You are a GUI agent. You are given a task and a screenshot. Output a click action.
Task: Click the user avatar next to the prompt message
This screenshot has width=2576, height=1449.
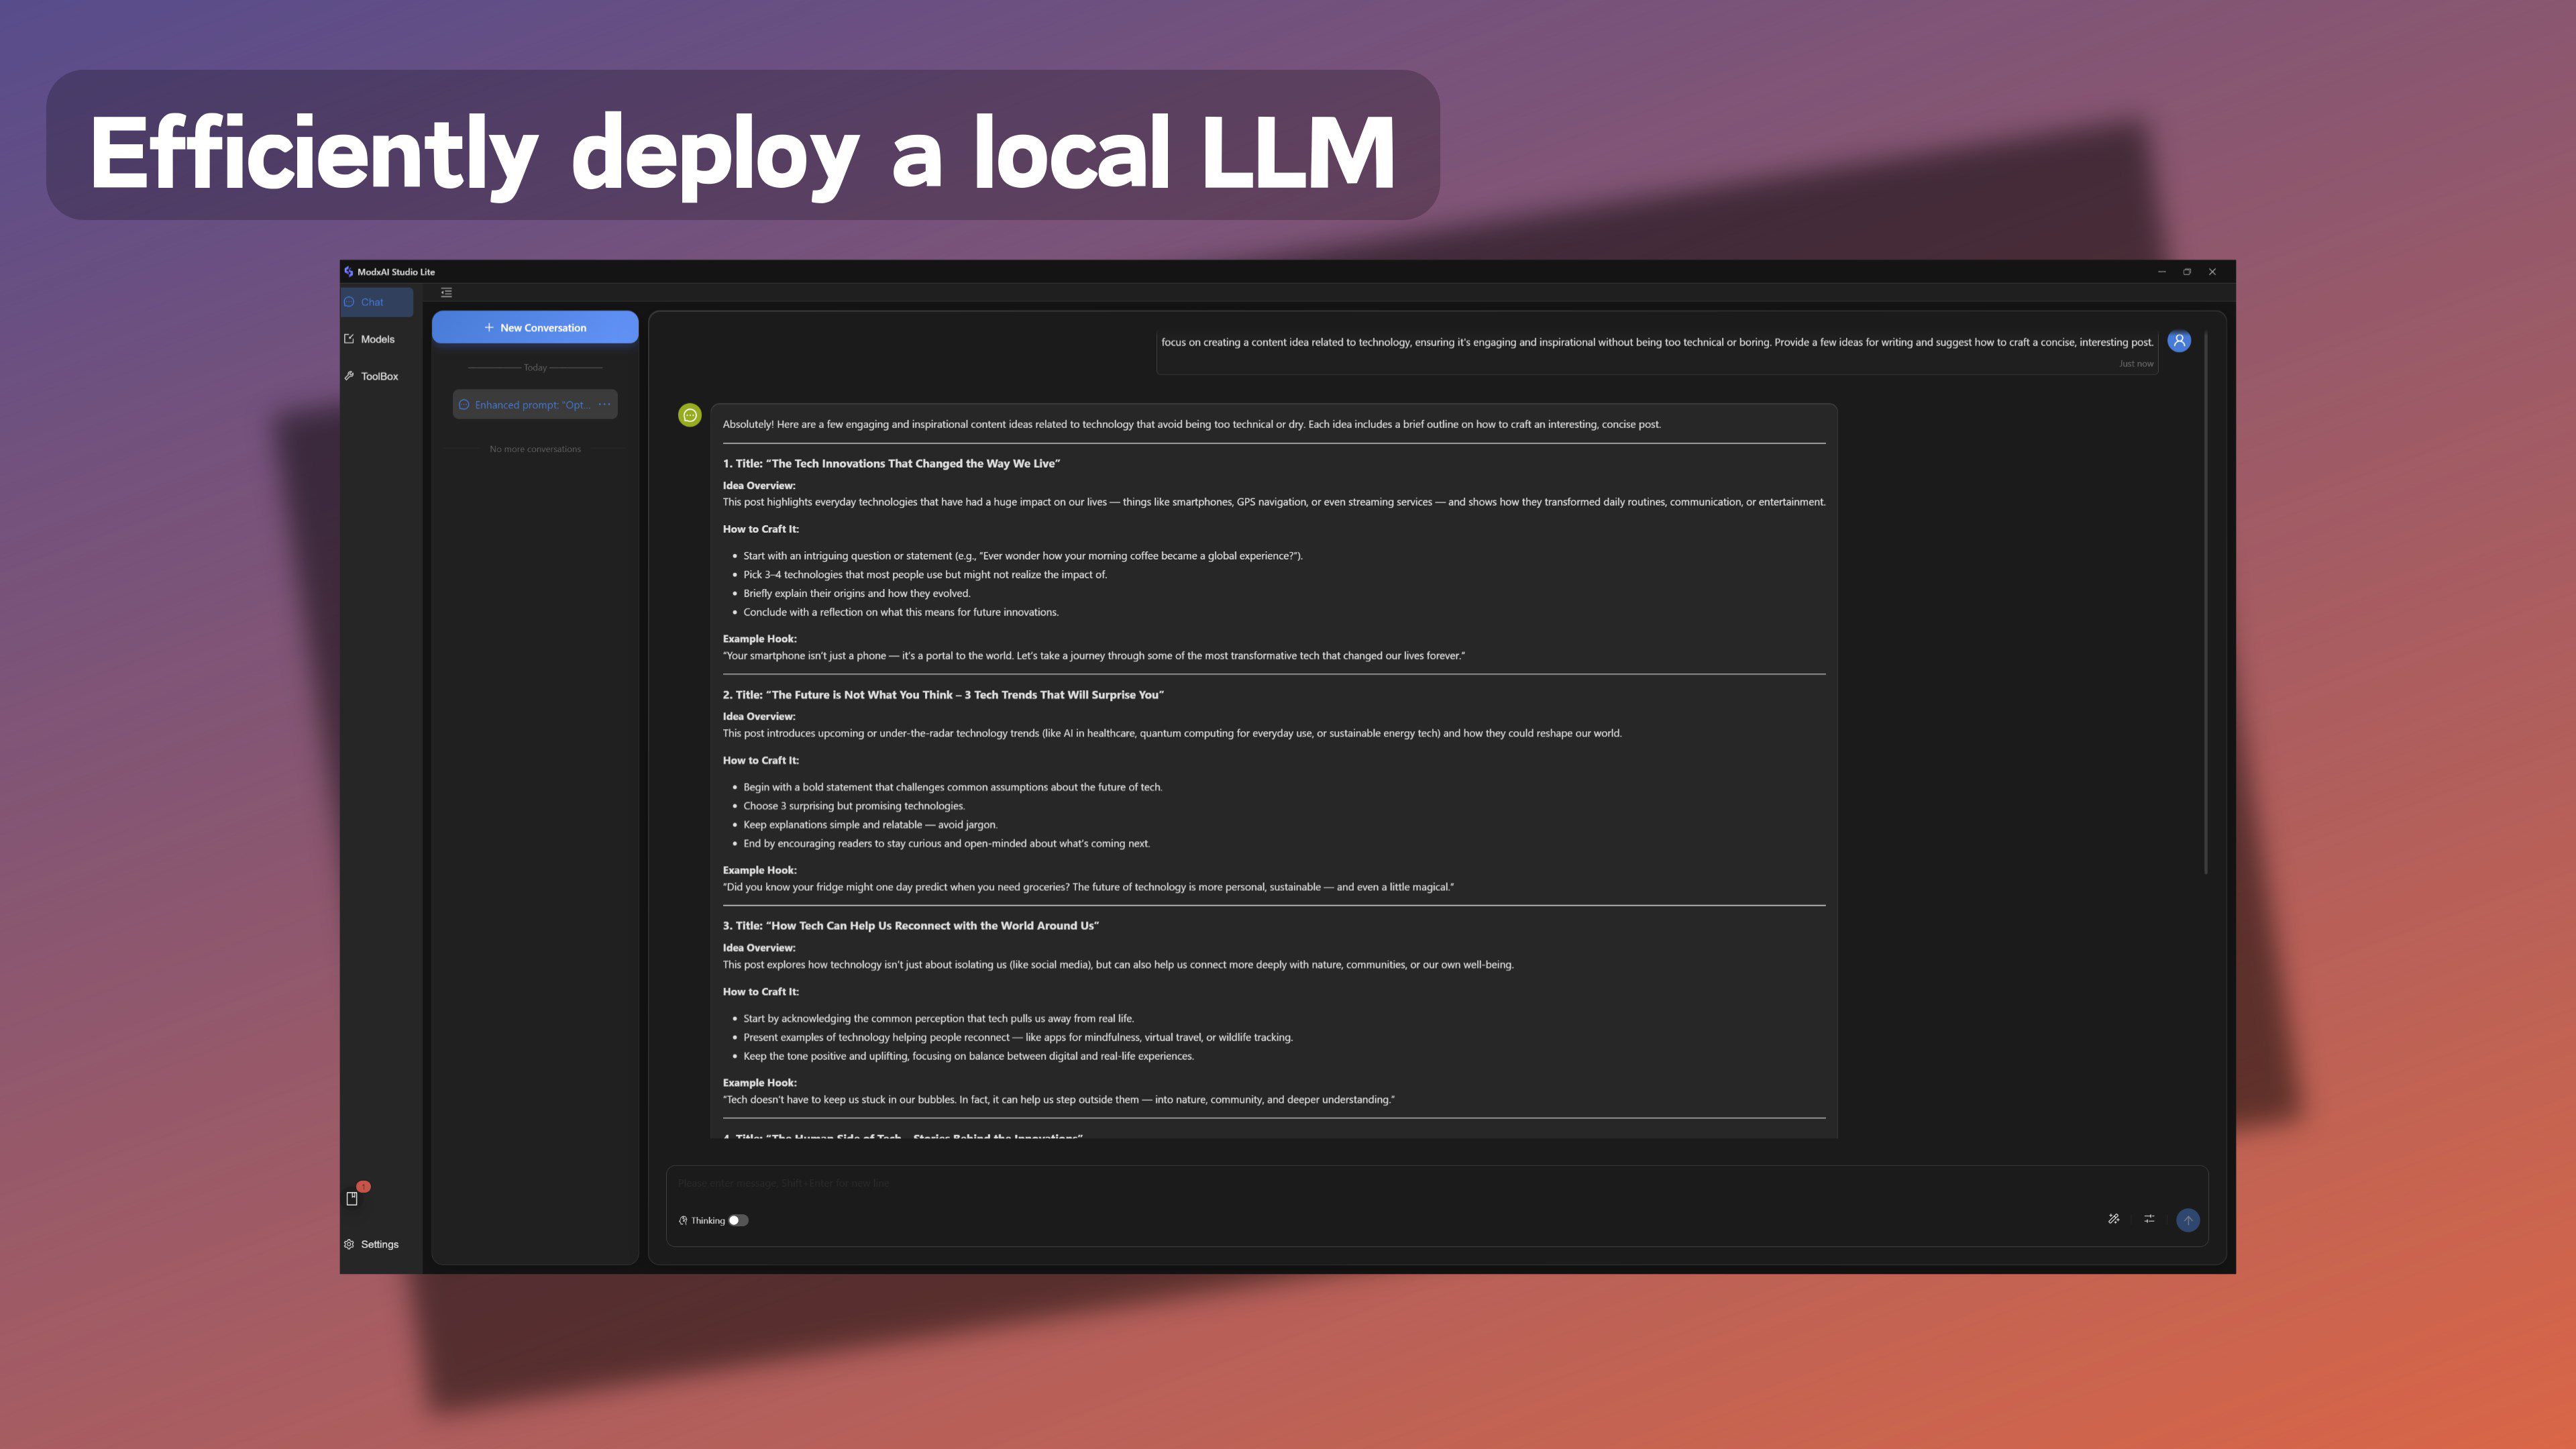(2179, 341)
